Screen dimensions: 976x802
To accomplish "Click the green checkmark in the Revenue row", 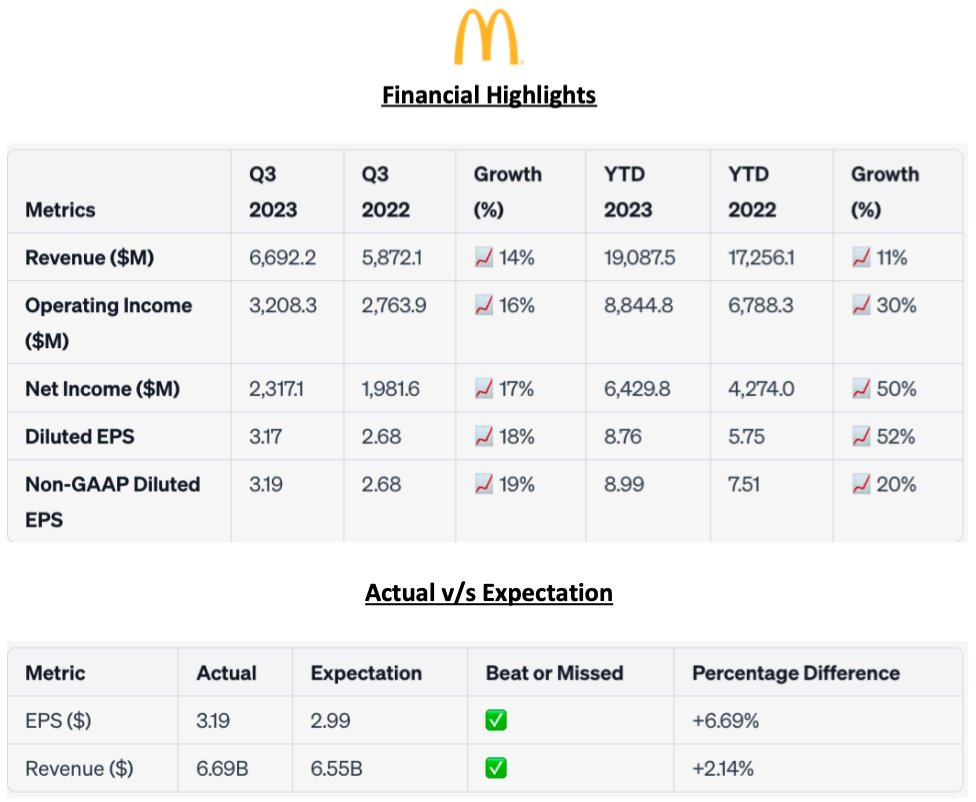I will click(496, 769).
